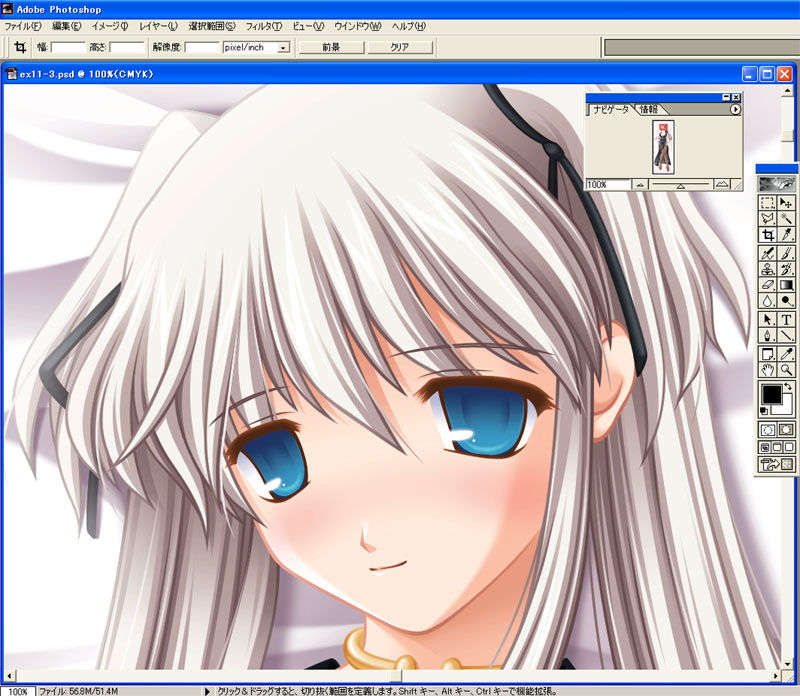Open the pixel/inch resolution unit dropdown
The width and height of the screenshot is (800, 696).
pos(283,47)
